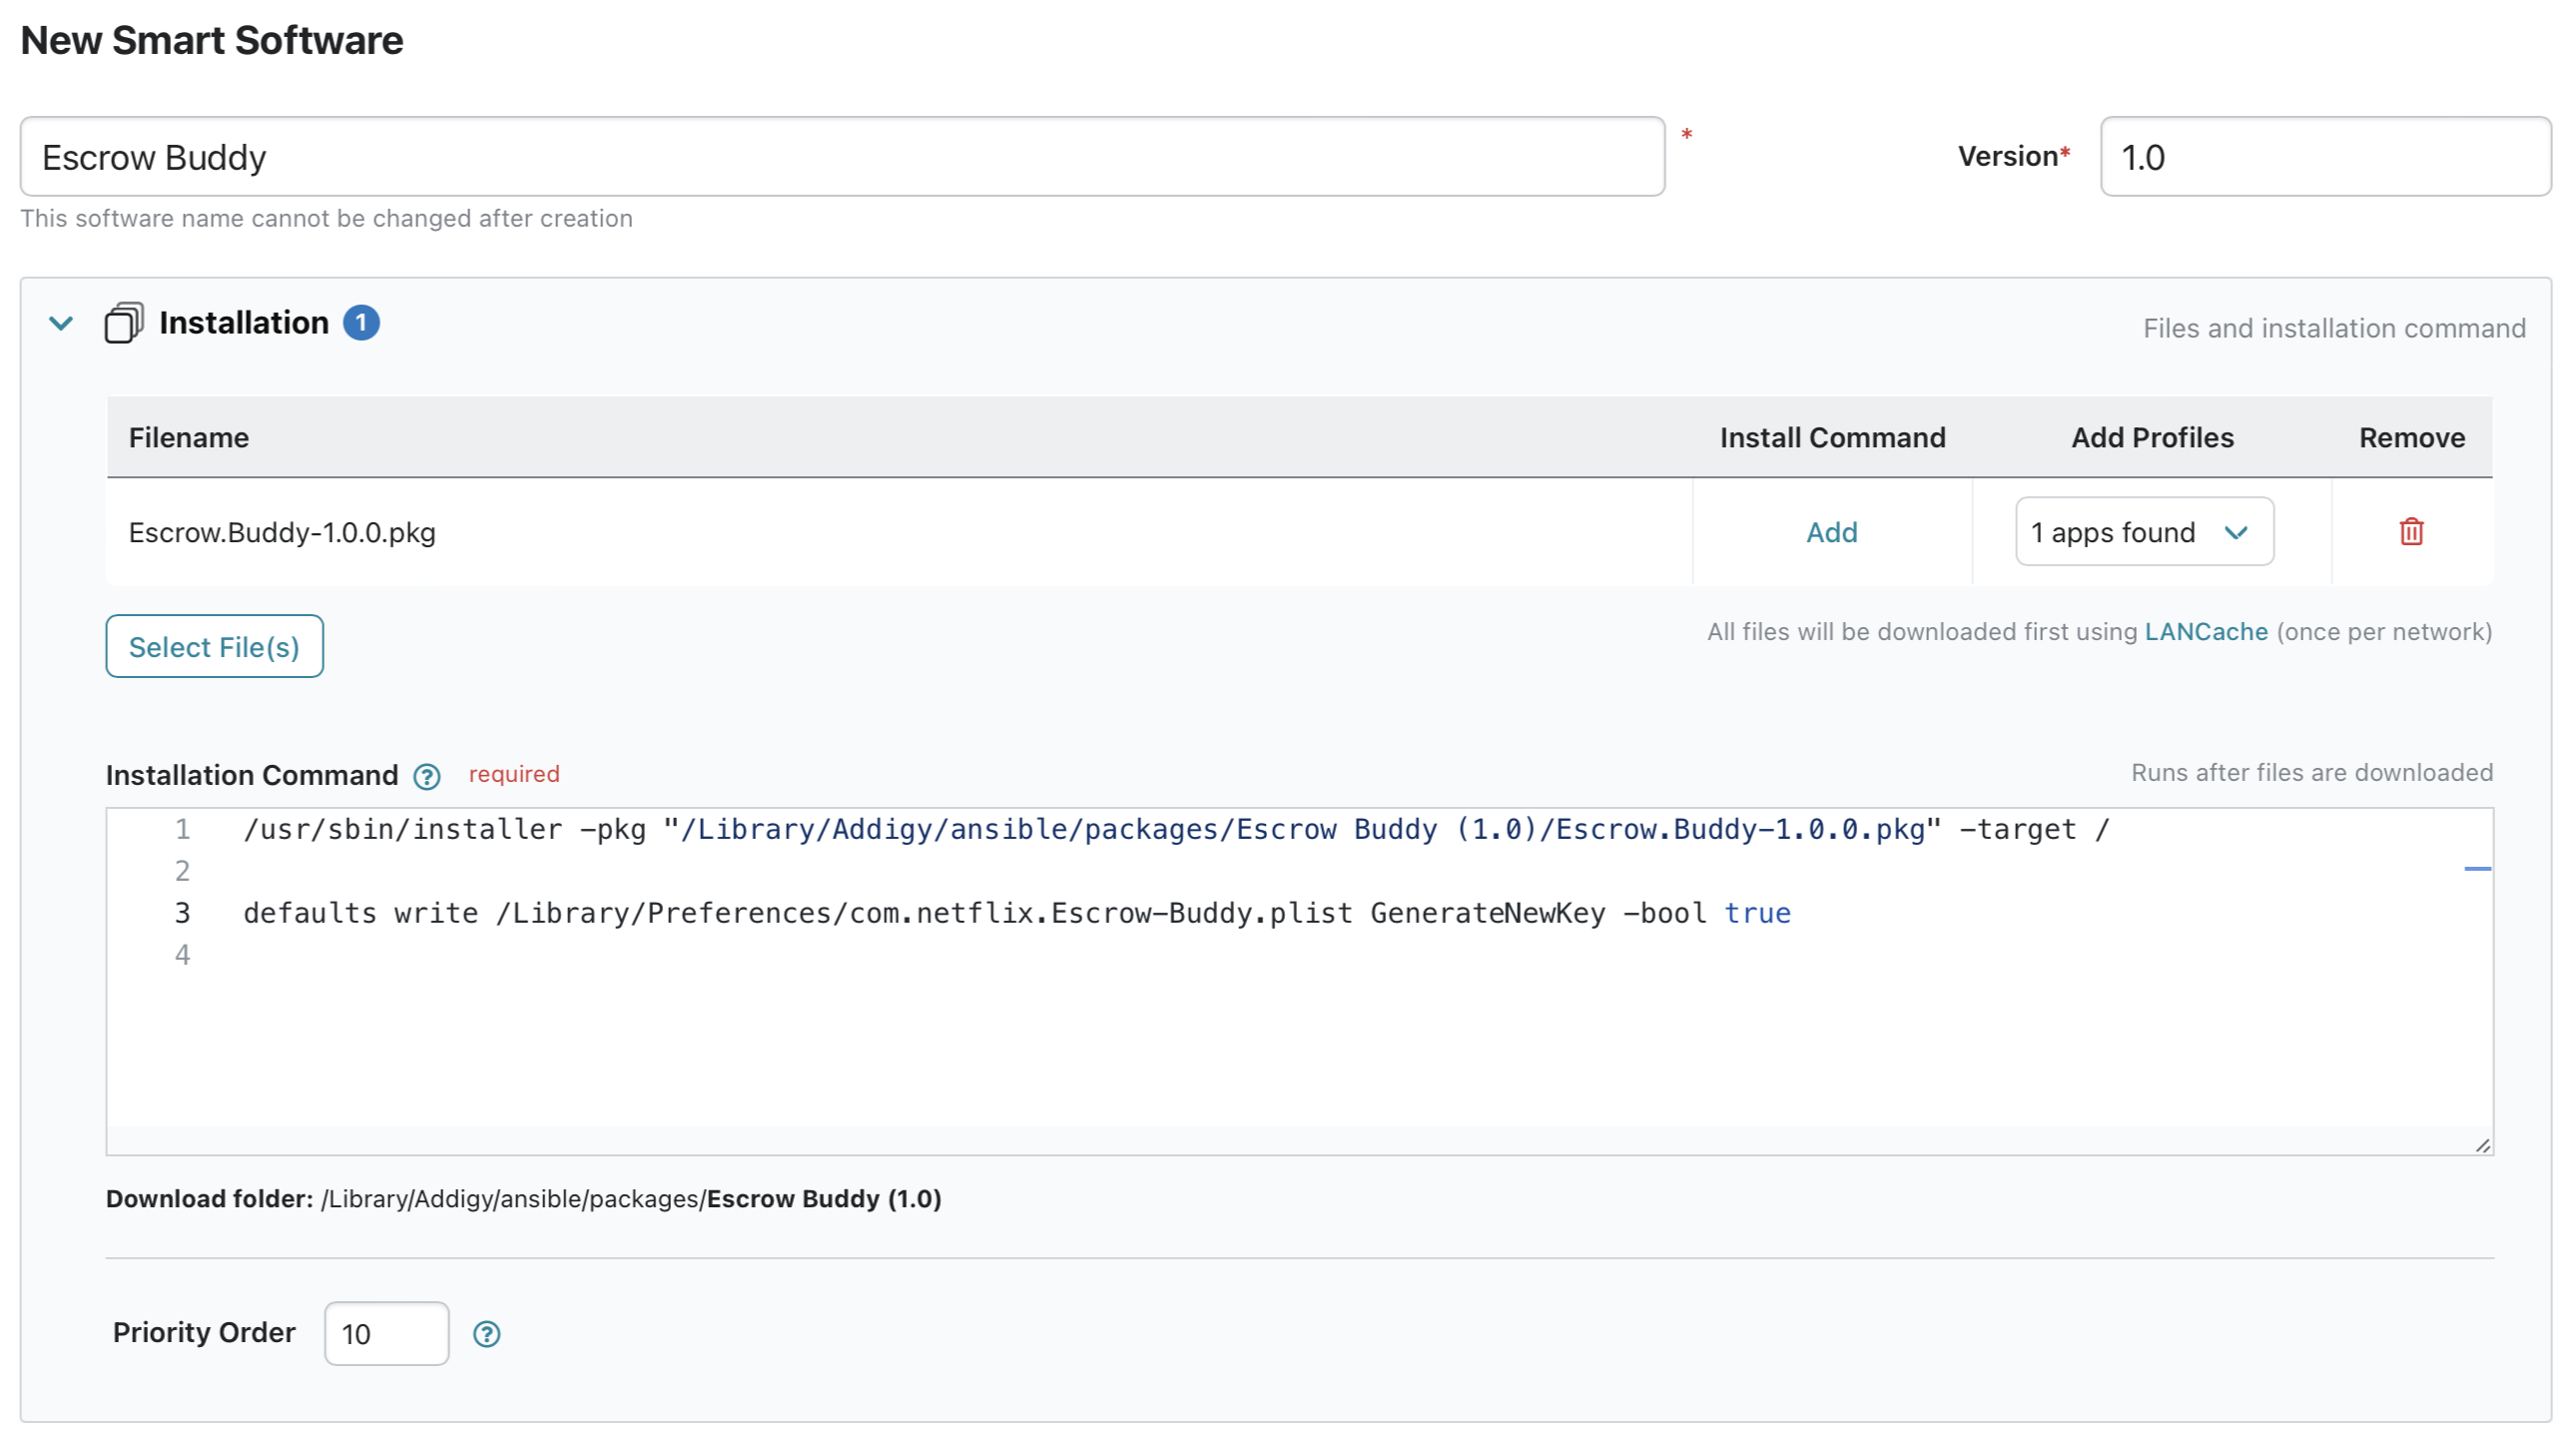This screenshot has width=2576, height=1434.
Task: Click 'Runs after files are downloaded' text
Action: pyautogui.click(x=2311, y=773)
